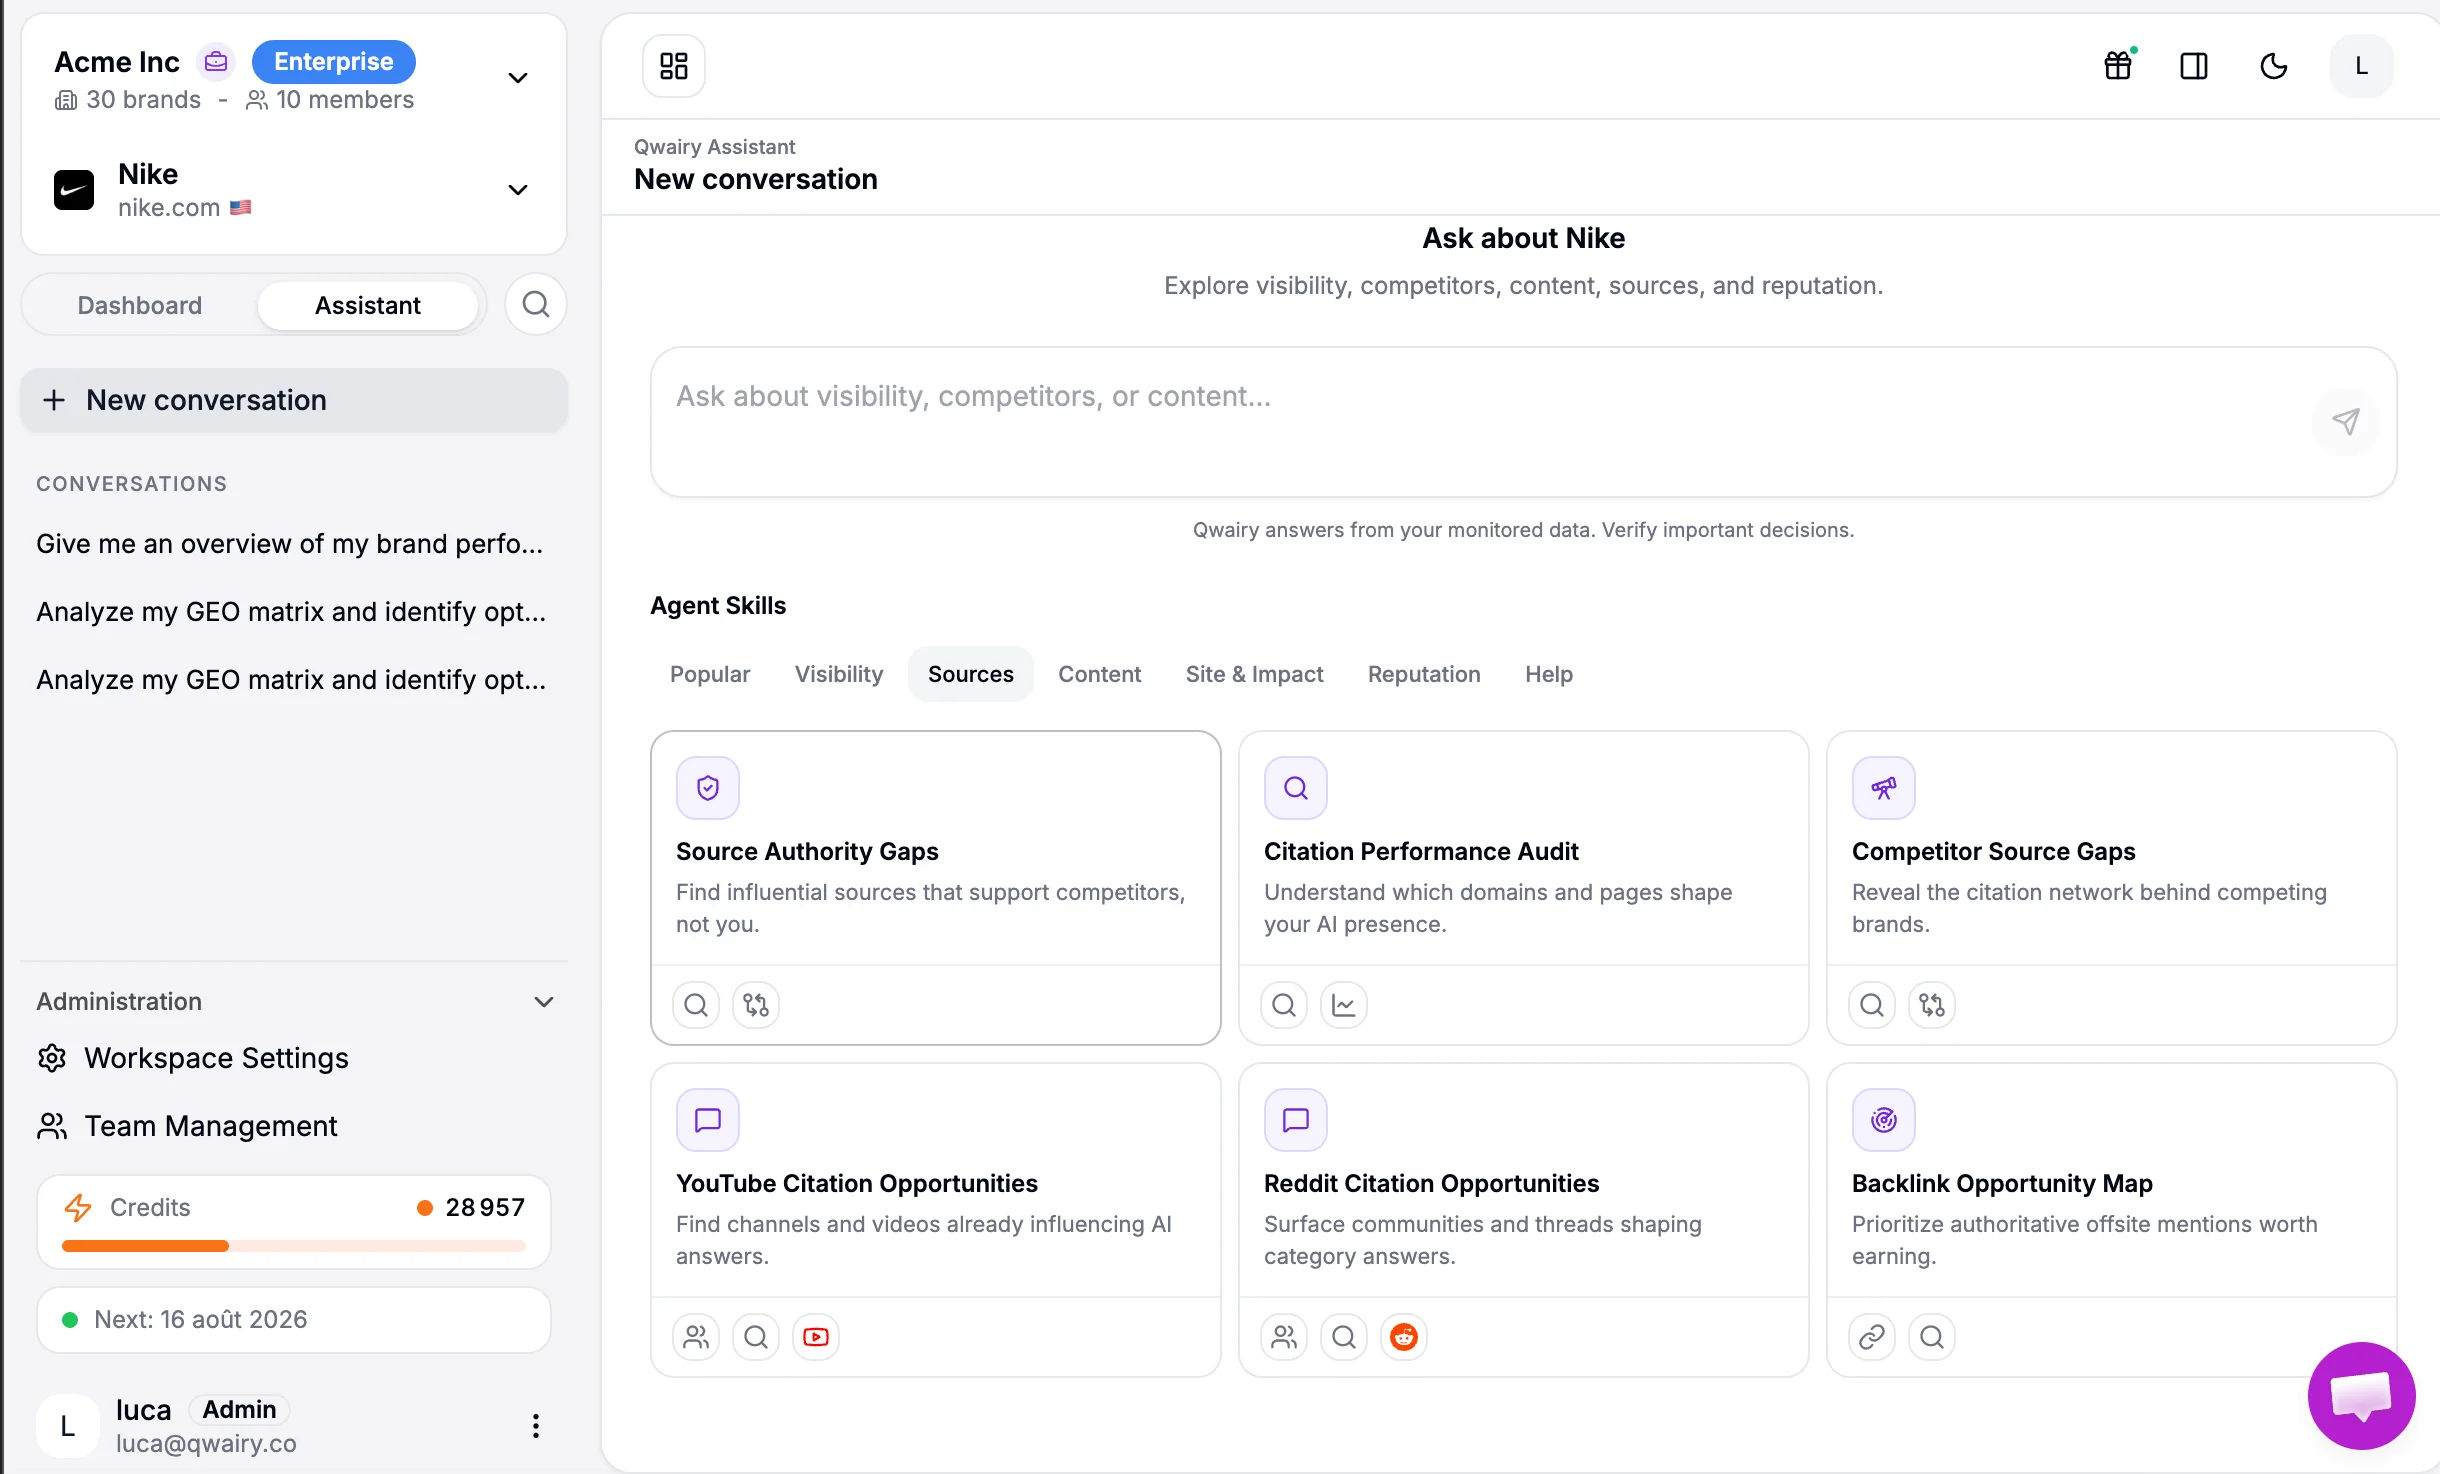
Task: Click the Enterprise plan badge
Action: [x=334, y=62]
